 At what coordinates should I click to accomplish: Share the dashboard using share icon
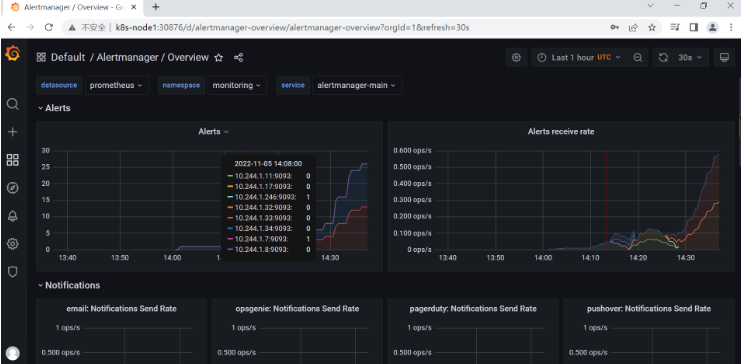click(x=239, y=58)
